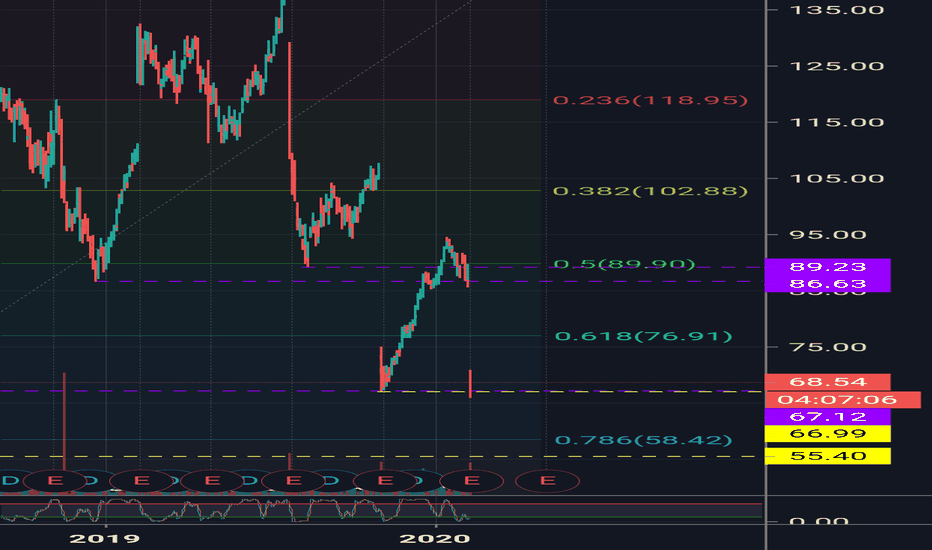This screenshot has width=932, height=550.
Task: Click the purple 86.63 price label
Action: tap(827, 284)
